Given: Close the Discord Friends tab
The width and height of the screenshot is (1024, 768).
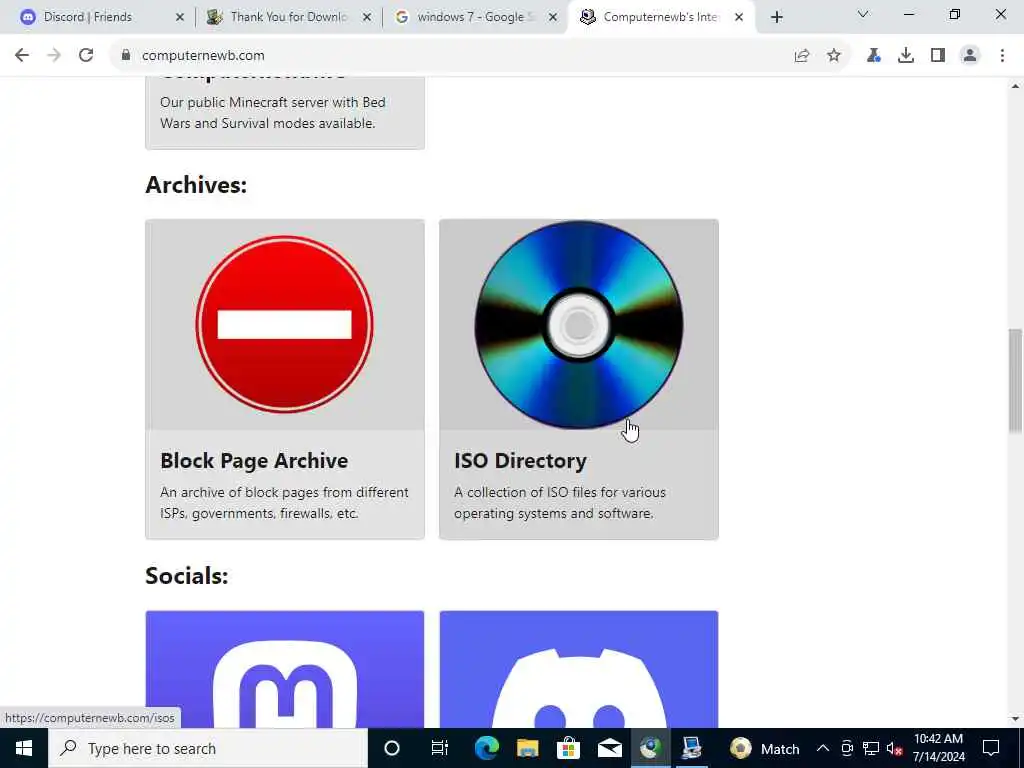Looking at the screenshot, I should (180, 17).
